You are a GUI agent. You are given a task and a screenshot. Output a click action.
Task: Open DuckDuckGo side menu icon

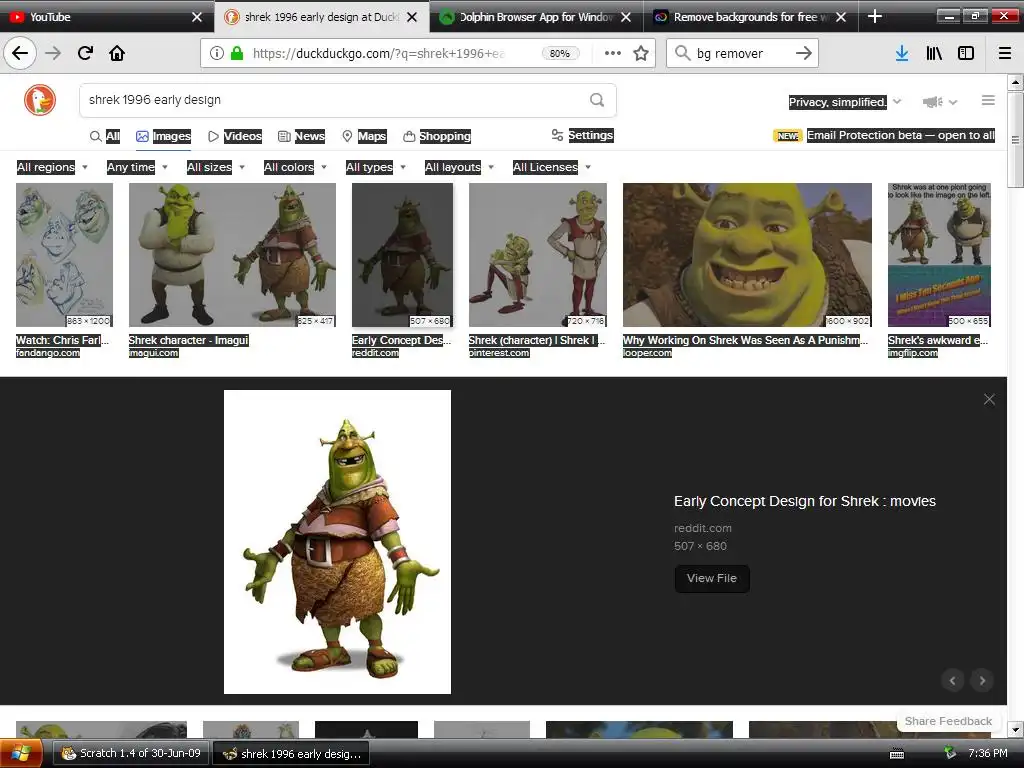(988, 100)
